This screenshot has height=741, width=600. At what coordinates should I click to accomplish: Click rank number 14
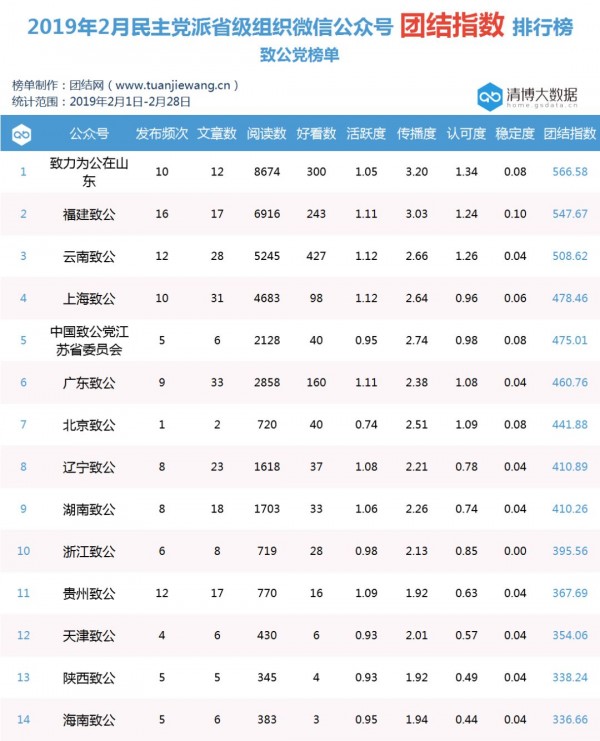click(23, 719)
